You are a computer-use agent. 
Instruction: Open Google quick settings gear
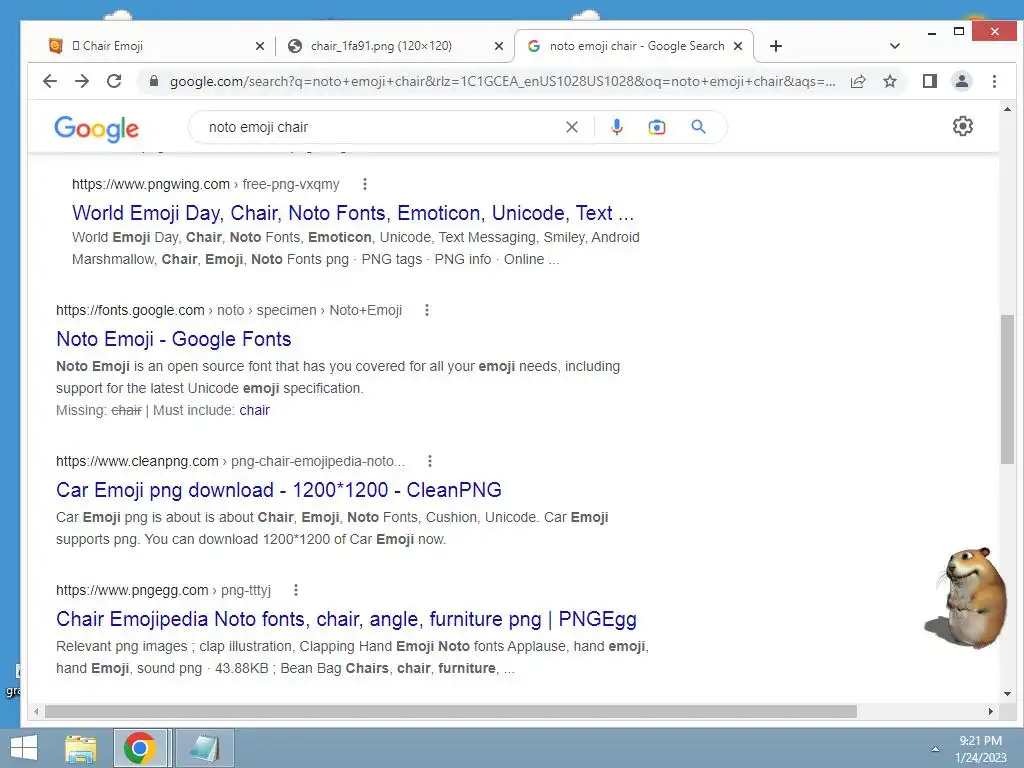tap(963, 126)
